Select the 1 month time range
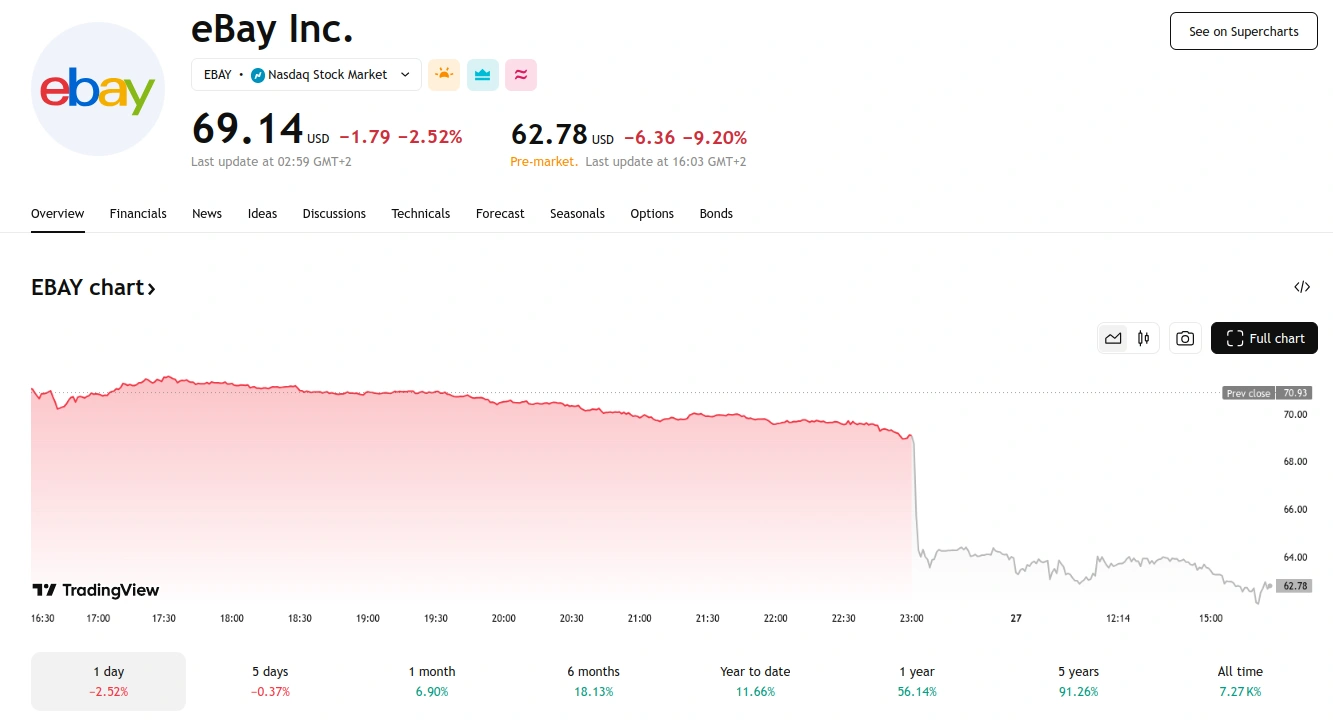This screenshot has width=1333, height=722. [x=431, y=681]
